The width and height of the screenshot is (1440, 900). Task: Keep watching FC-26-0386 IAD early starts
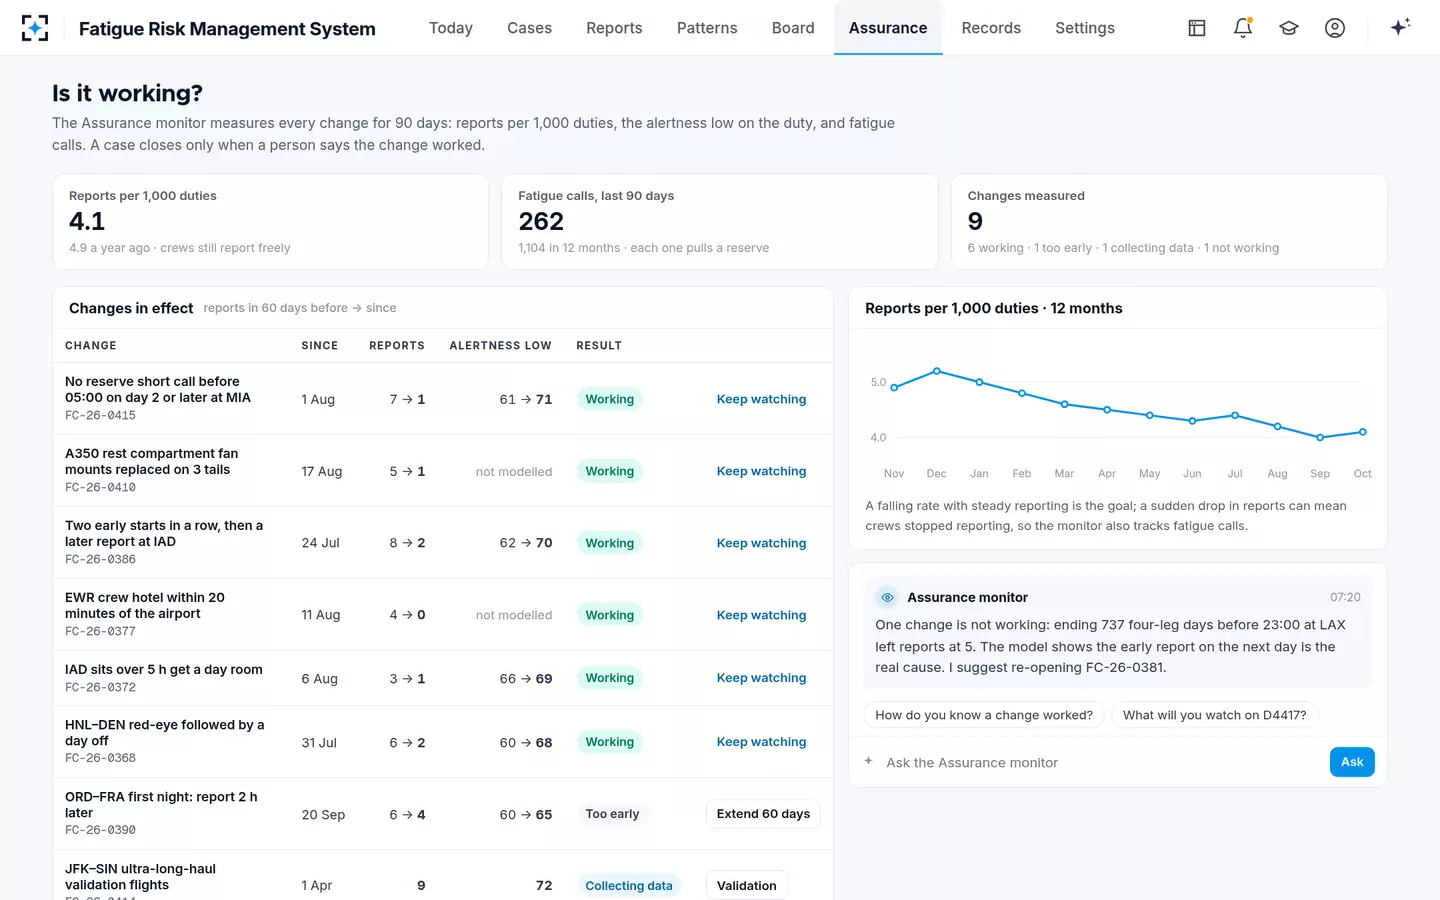point(761,543)
